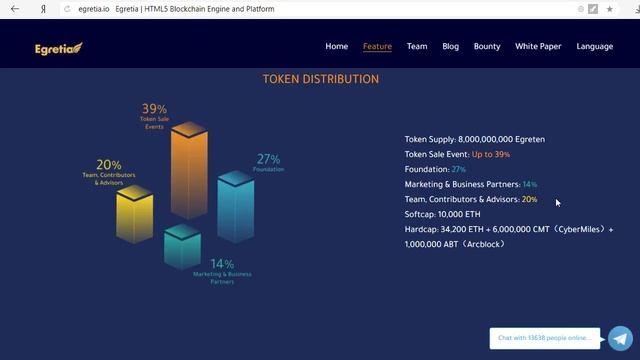Click the Foundation: 27% text line
Image resolution: width=640 pixels, height=360 pixels.
(x=435, y=169)
